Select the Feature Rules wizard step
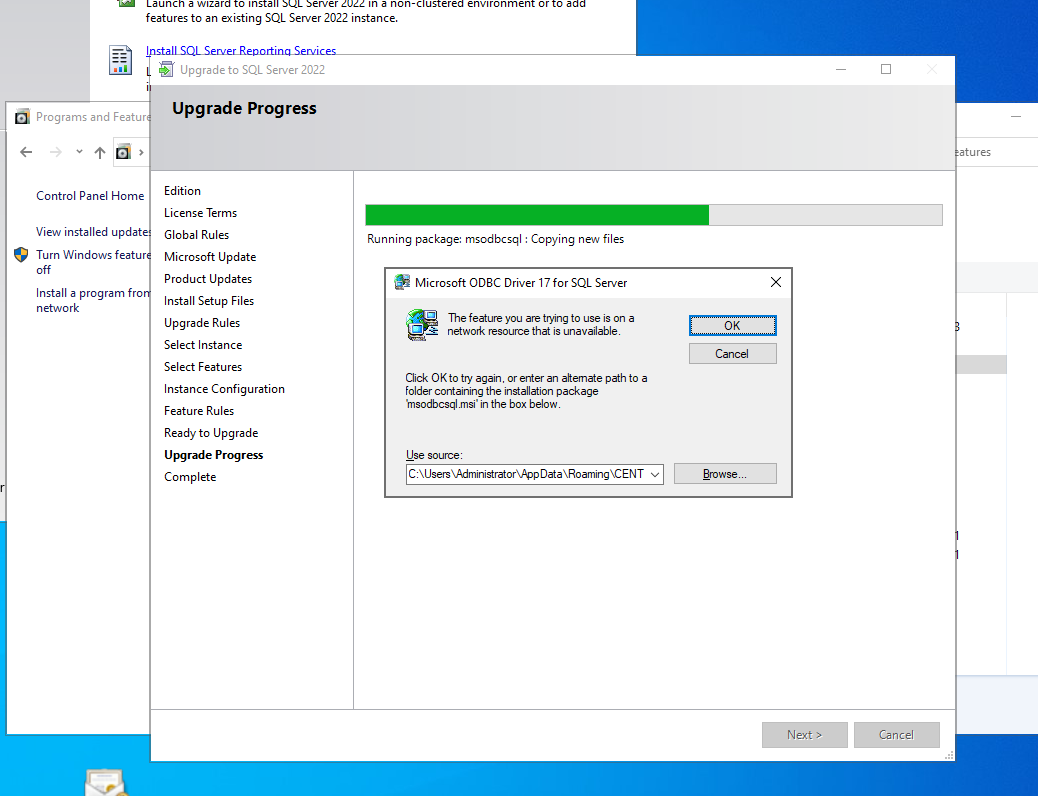Viewport: 1038px width, 796px height. click(199, 411)
